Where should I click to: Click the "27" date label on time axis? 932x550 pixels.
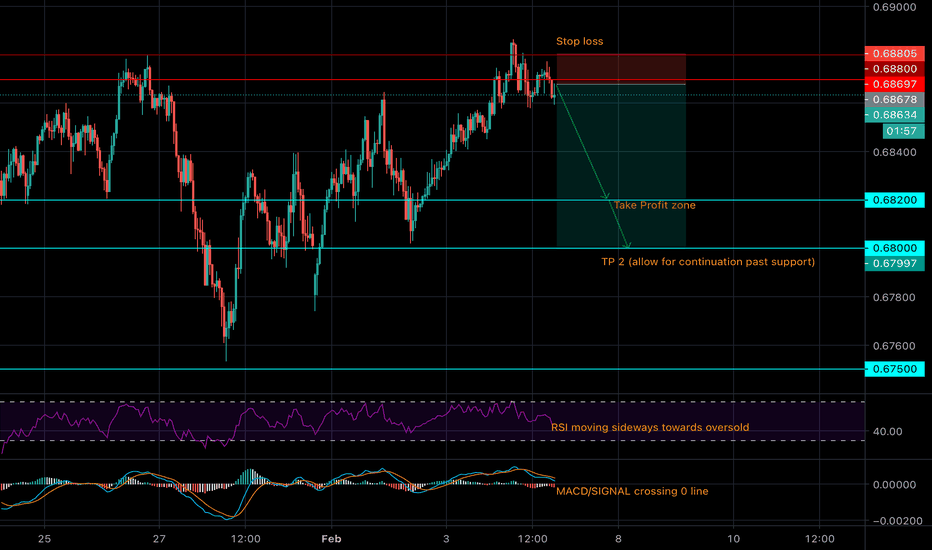(159, 539)
